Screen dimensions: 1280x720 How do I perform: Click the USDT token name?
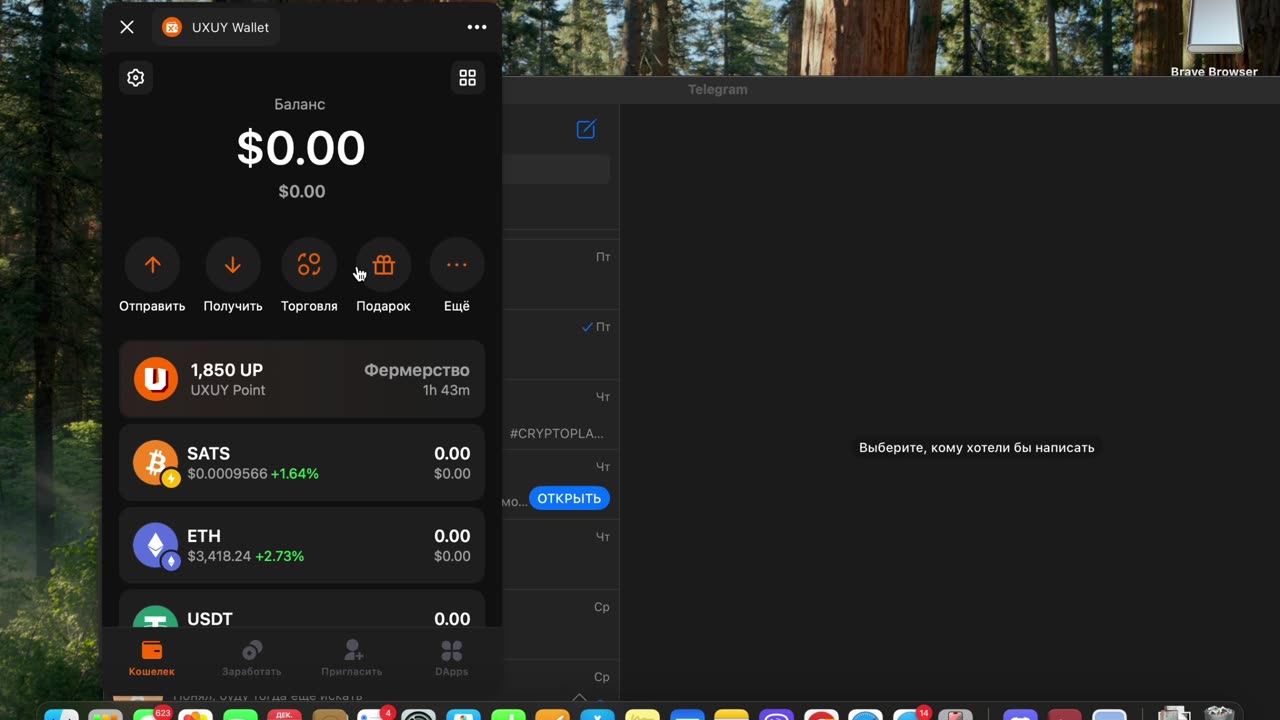pyautogui.click(x=210, y=619)
